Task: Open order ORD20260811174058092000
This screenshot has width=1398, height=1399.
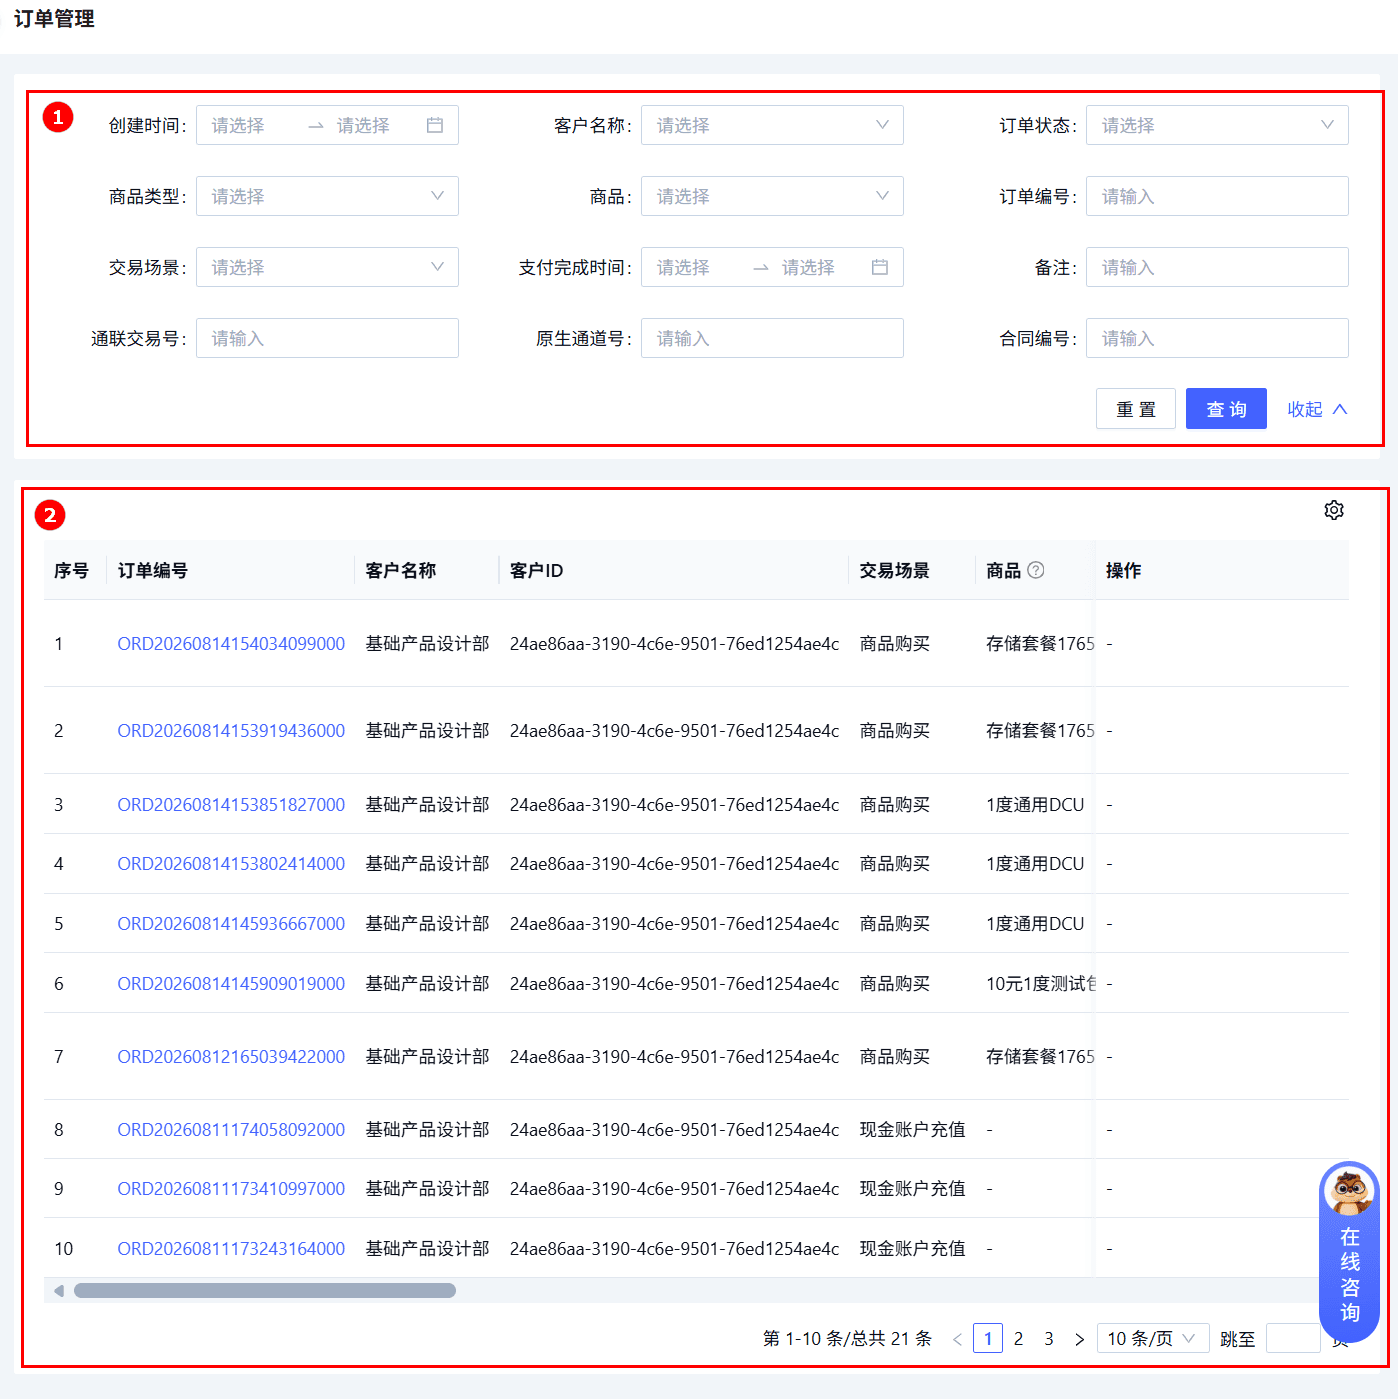Action: tap(231, 1130)
